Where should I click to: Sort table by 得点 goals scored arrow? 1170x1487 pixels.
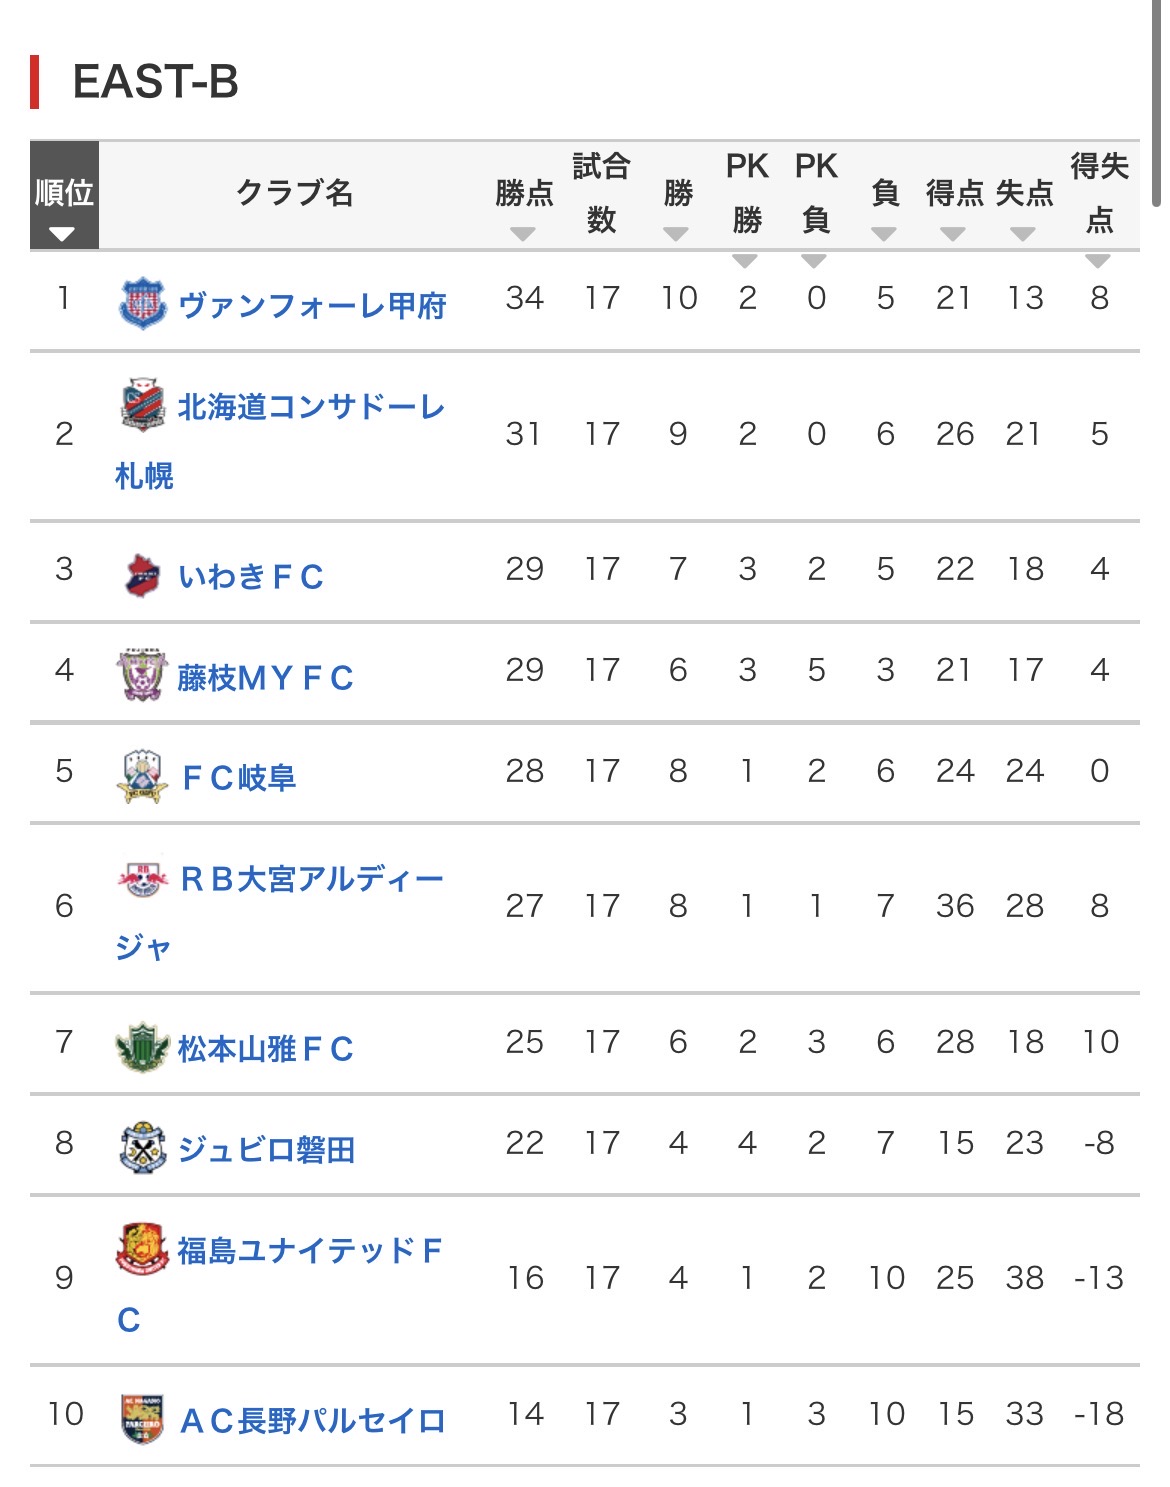tap(953, 234)
